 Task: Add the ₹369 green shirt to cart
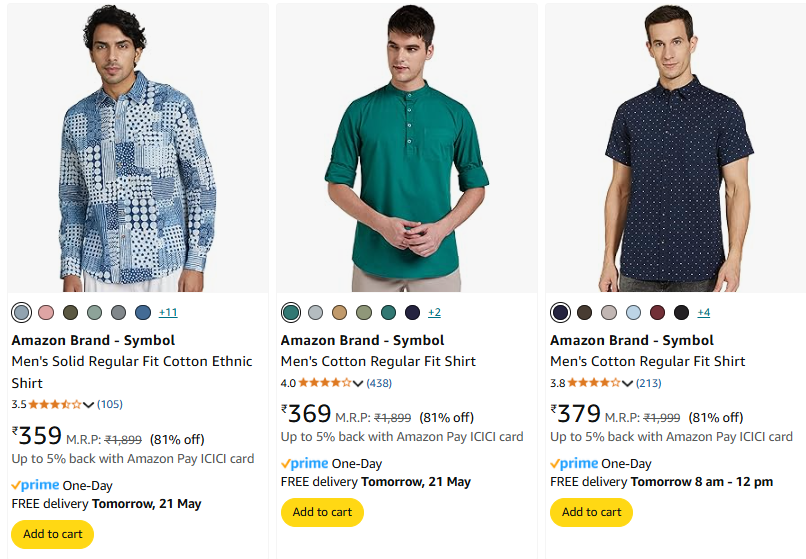(322, 512)
